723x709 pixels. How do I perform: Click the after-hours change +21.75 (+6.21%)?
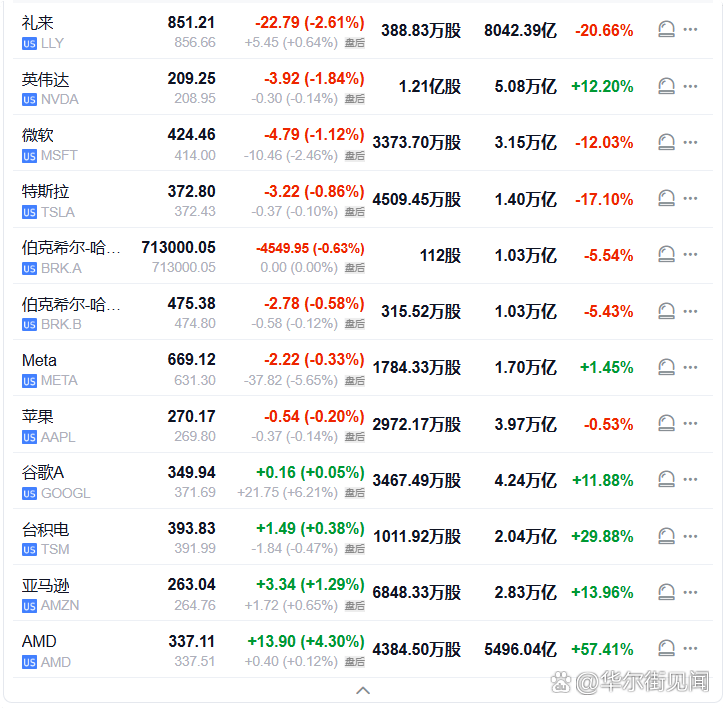287,493
